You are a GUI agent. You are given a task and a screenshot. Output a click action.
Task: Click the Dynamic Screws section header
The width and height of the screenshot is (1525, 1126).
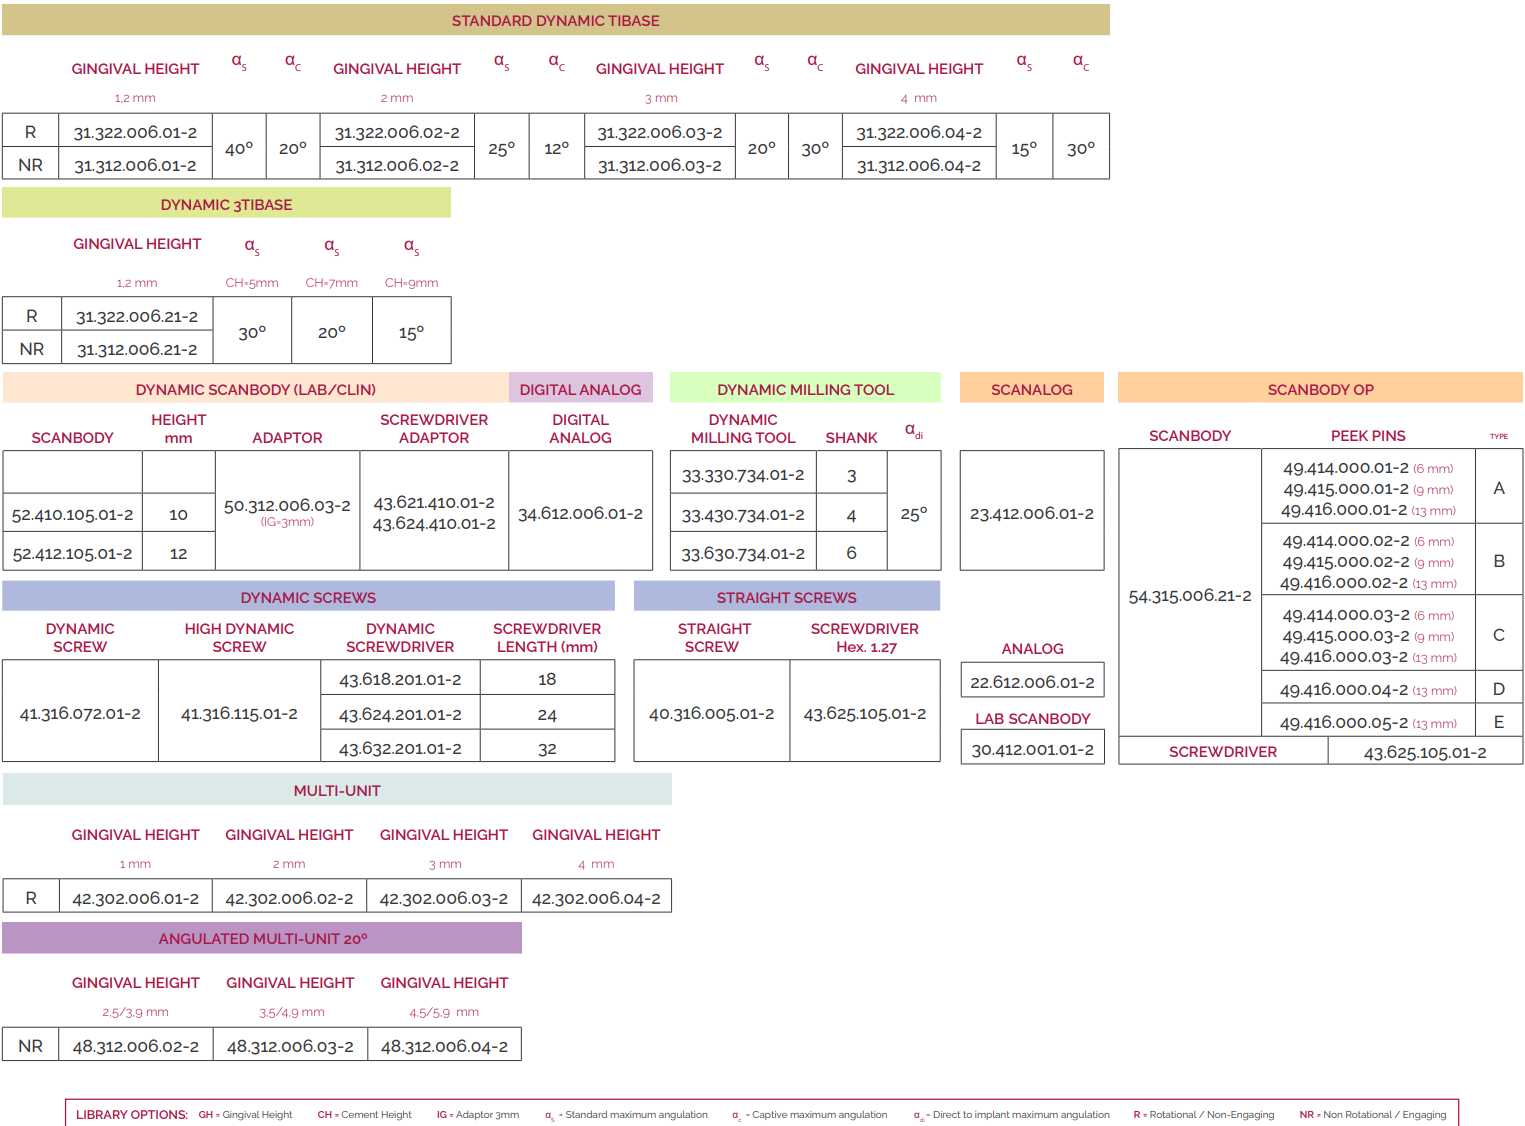point(308,597)
